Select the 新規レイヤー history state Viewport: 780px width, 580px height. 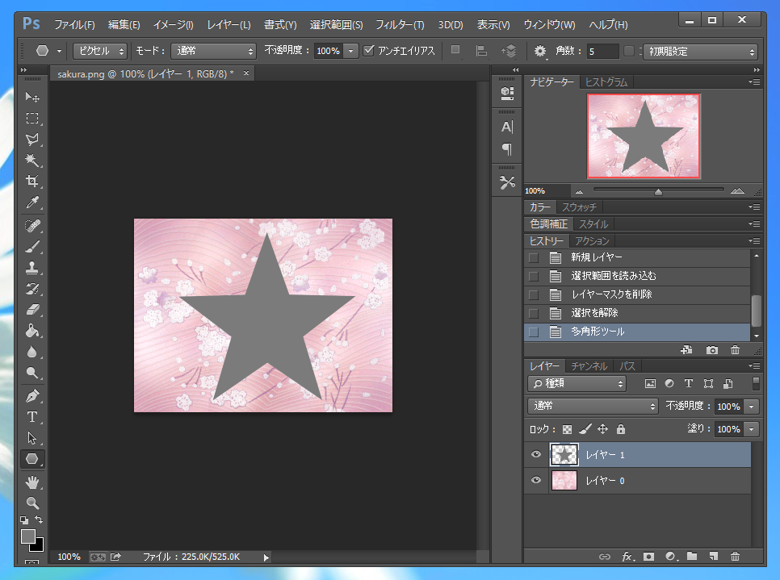point(596,257)
